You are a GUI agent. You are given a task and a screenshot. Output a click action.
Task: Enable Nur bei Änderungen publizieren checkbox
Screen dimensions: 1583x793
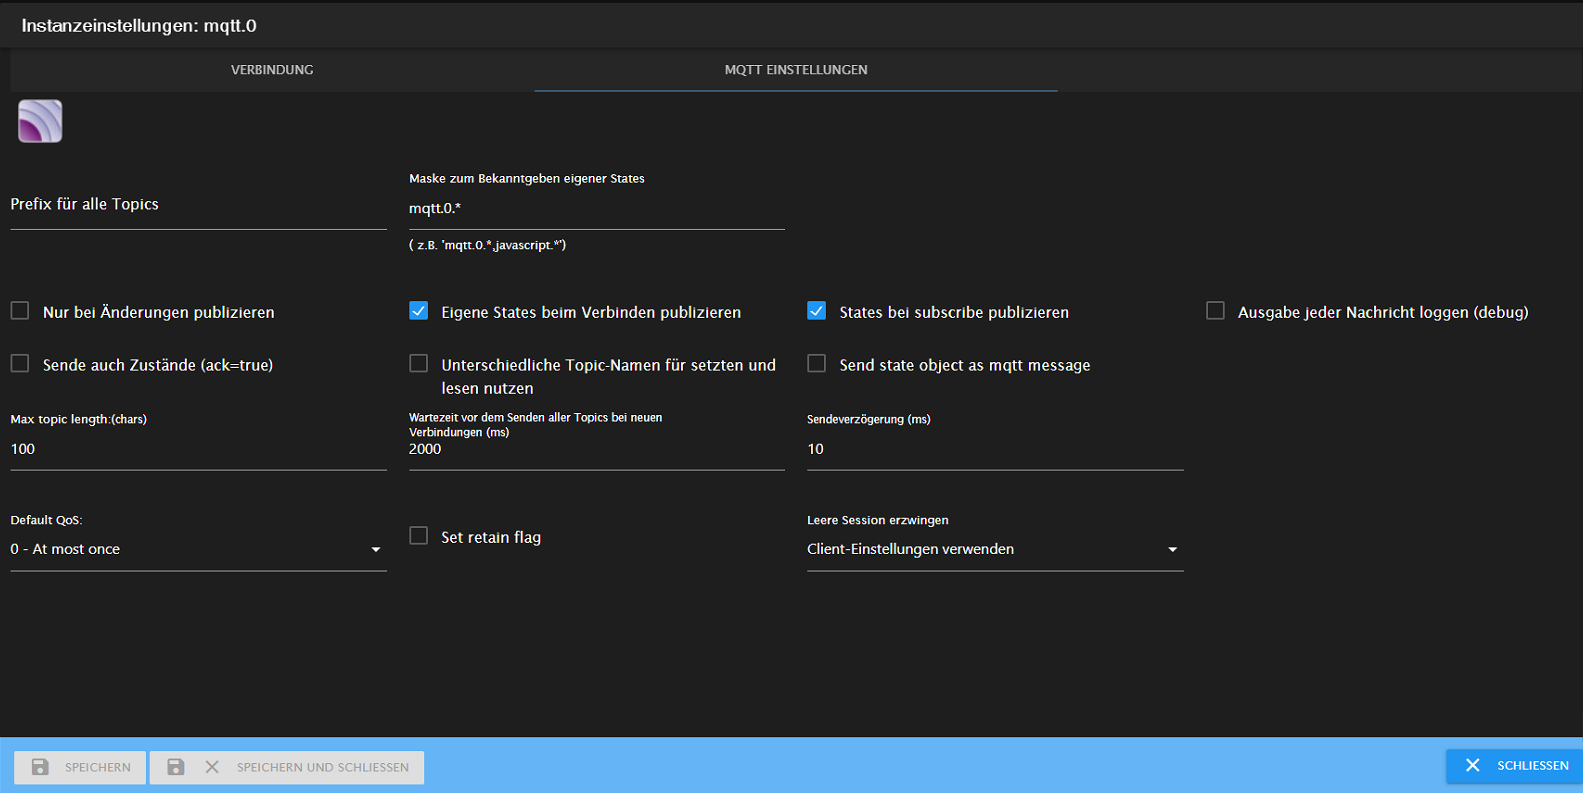pyautogui.click(x=20, y=311)
